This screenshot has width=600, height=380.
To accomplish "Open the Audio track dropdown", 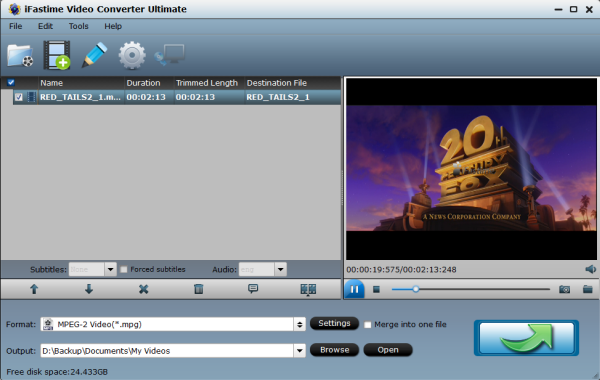I will click(280, 269).
